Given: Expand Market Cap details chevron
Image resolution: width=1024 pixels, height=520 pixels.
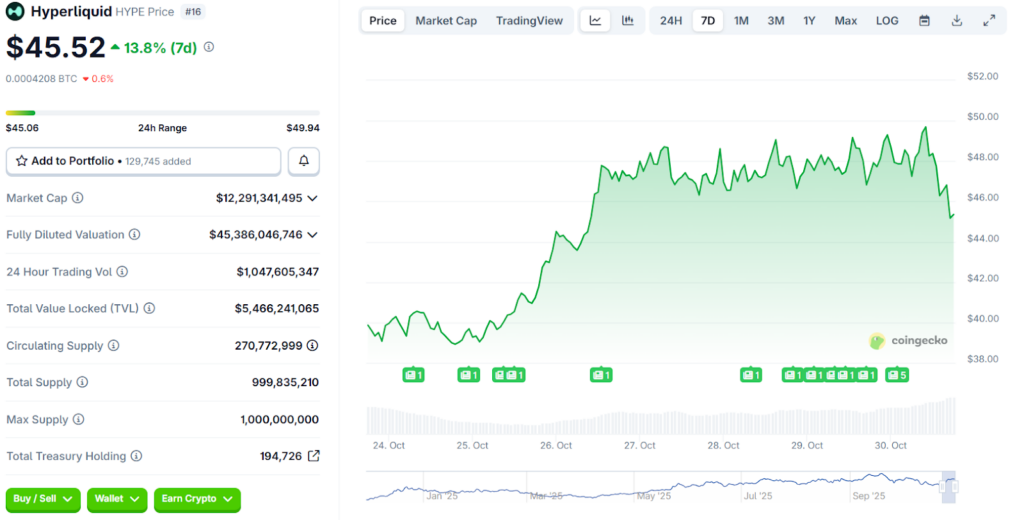Looking at the screenshot, I should pyautogui.click(x=312, y=198).
